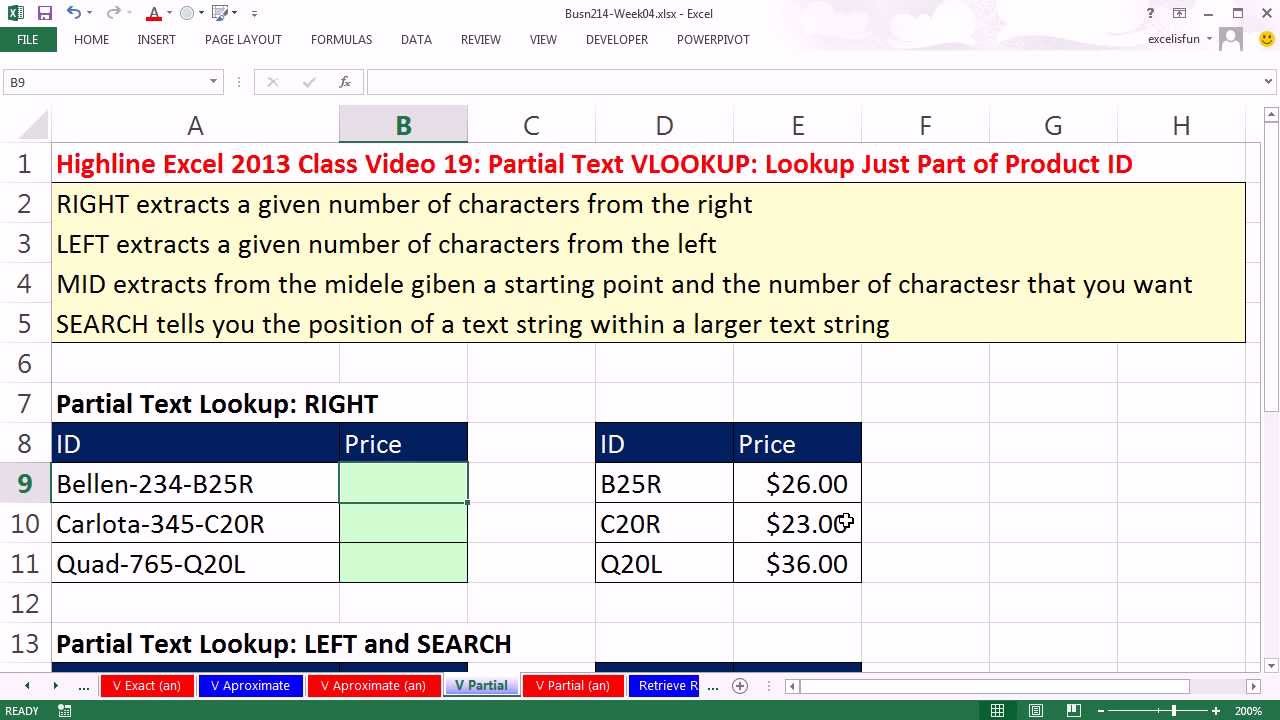
Task: Select green cell B10 under Price
Action: (403, 524)
